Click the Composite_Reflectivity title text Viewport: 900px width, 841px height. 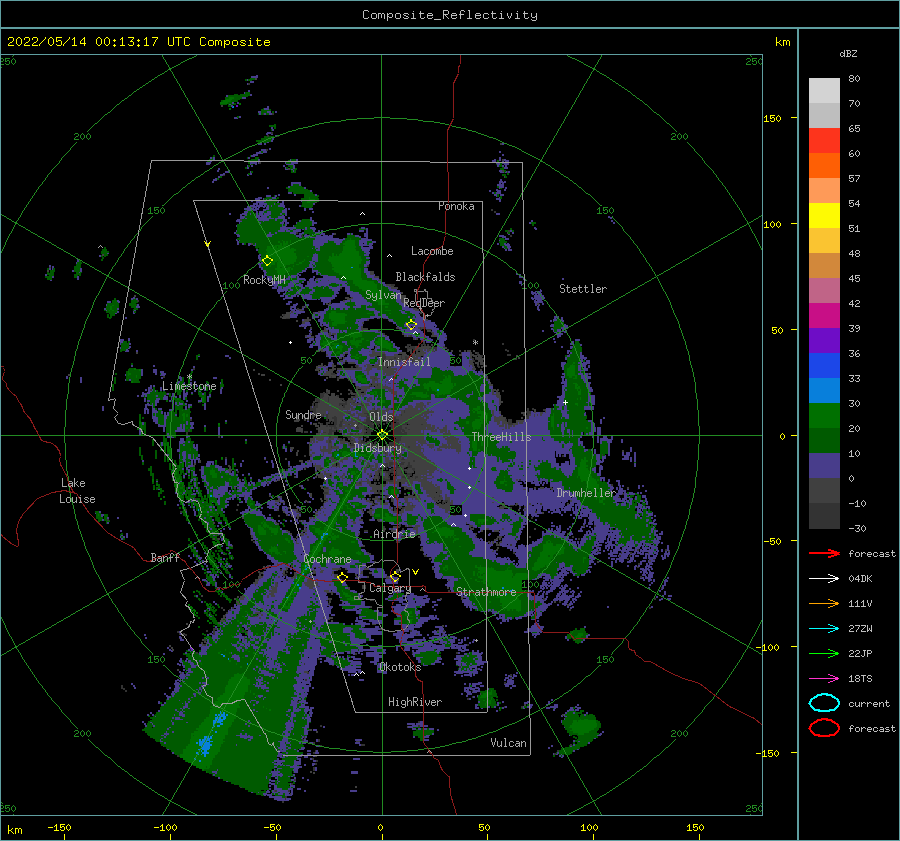click(450, 15)
